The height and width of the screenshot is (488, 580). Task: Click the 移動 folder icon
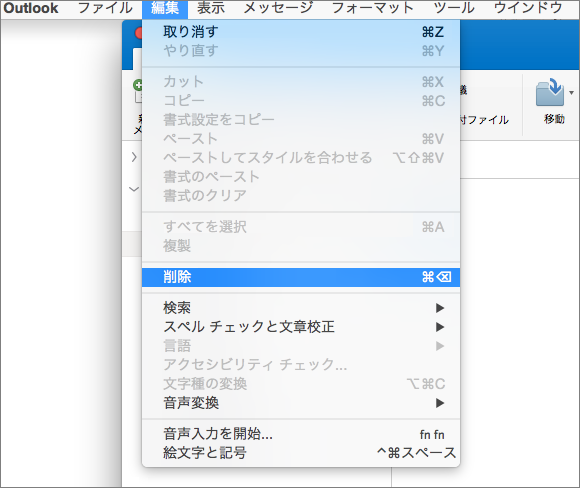(550, 92)
